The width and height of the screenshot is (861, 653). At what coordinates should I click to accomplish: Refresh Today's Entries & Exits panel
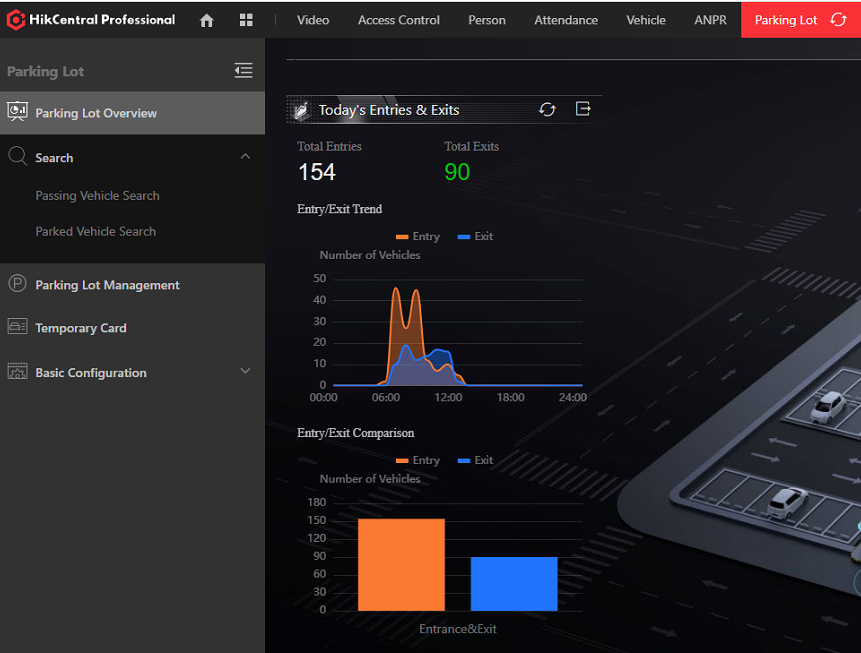click(x=547, y=110)
